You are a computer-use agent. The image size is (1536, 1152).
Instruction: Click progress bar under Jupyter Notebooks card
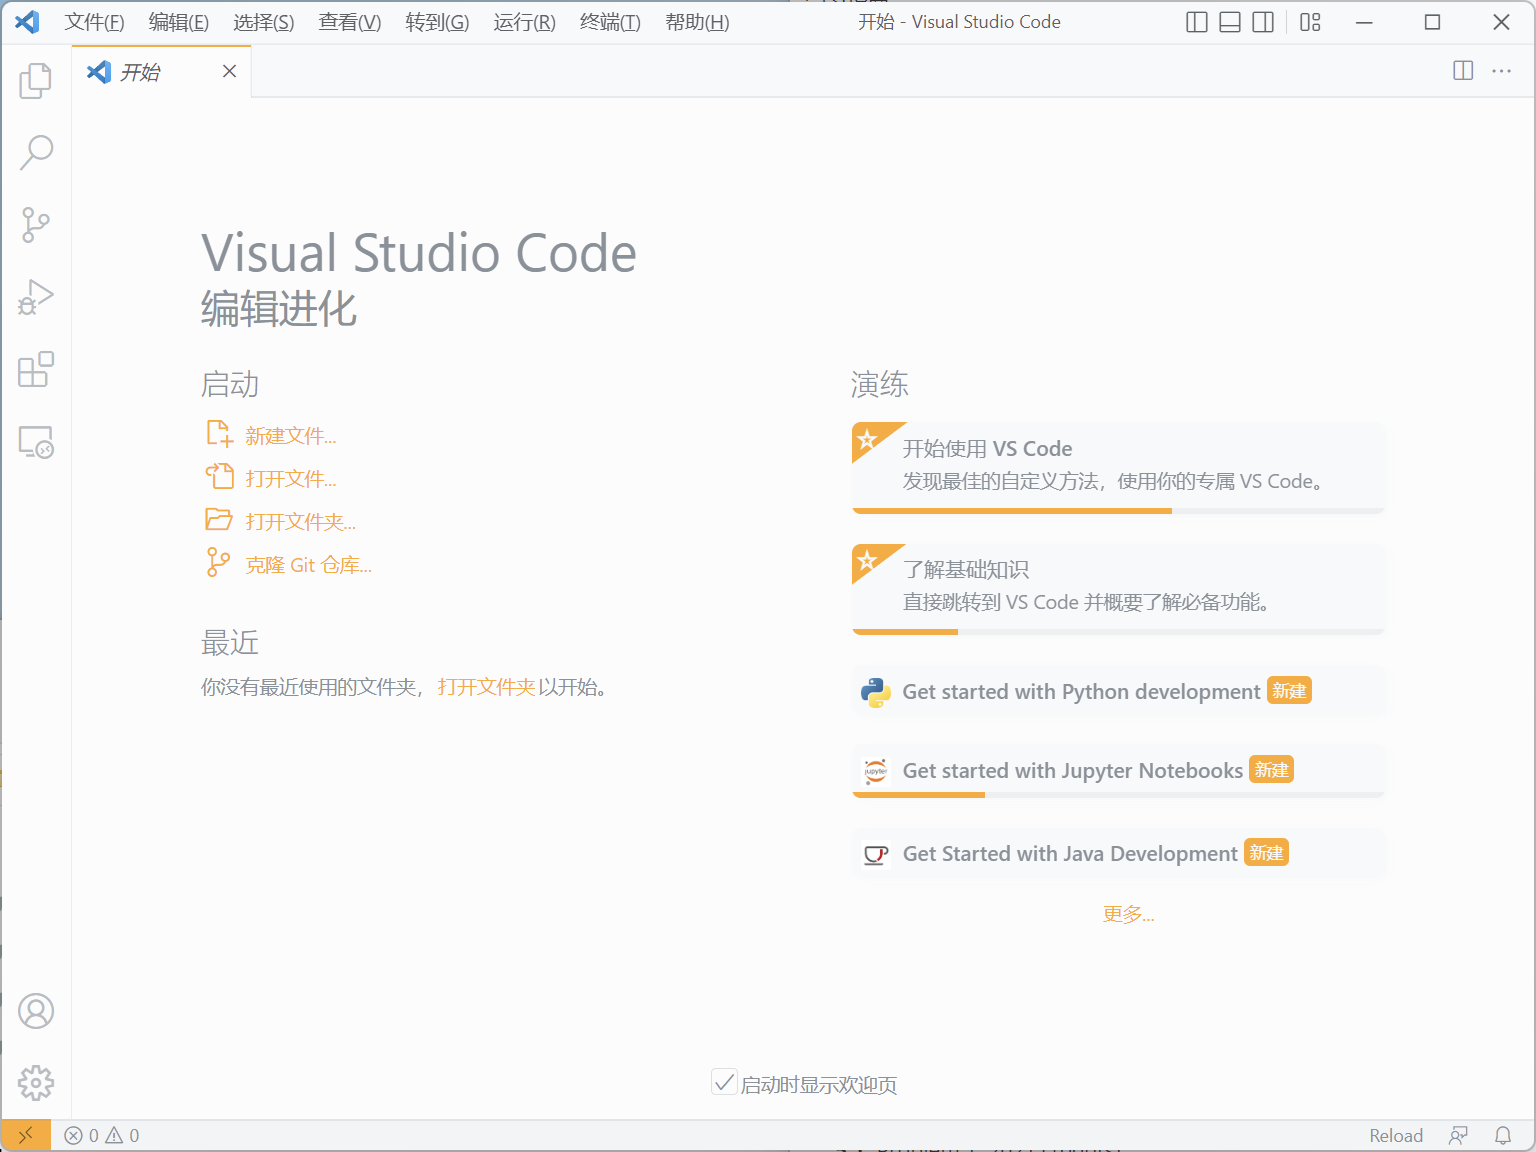point(1118,795)
